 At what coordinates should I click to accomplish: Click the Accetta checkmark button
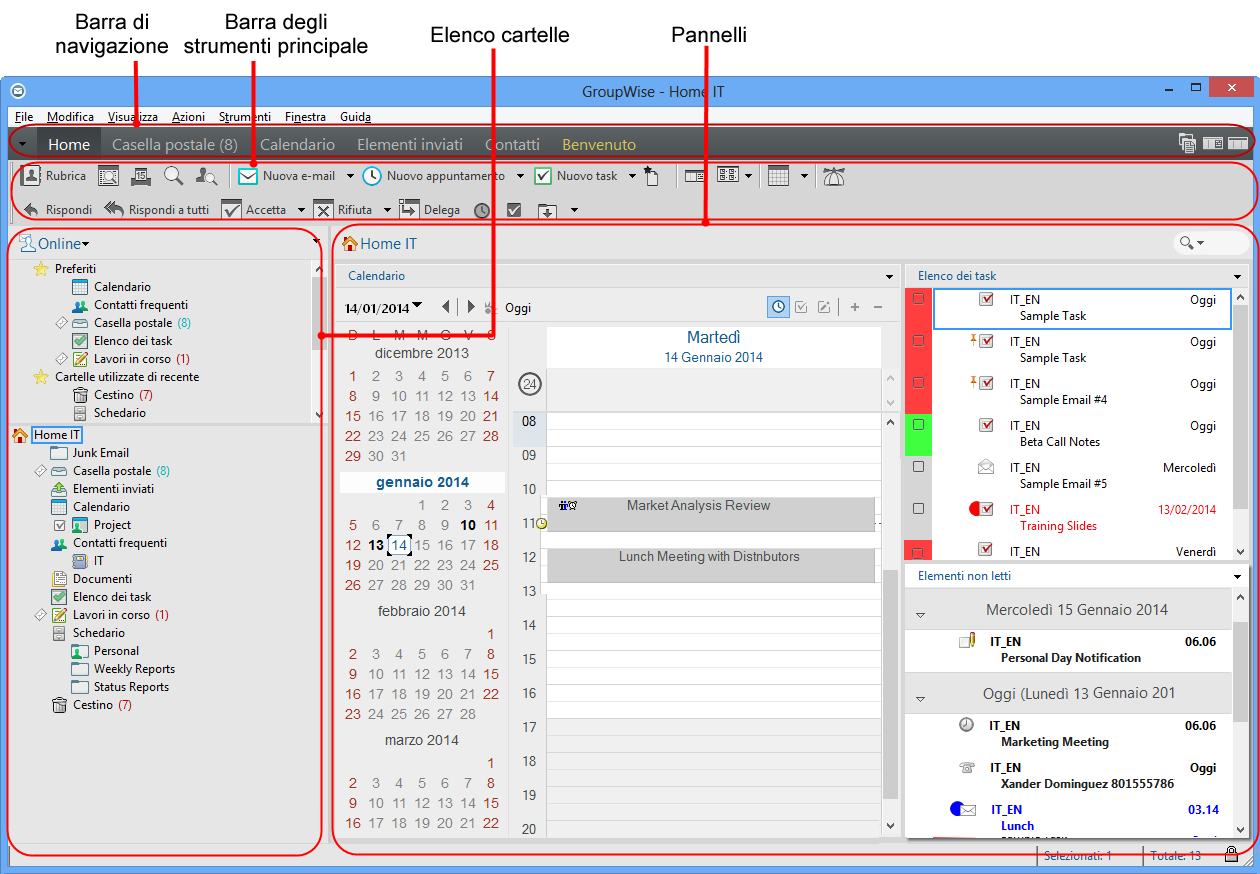[254, 210]
